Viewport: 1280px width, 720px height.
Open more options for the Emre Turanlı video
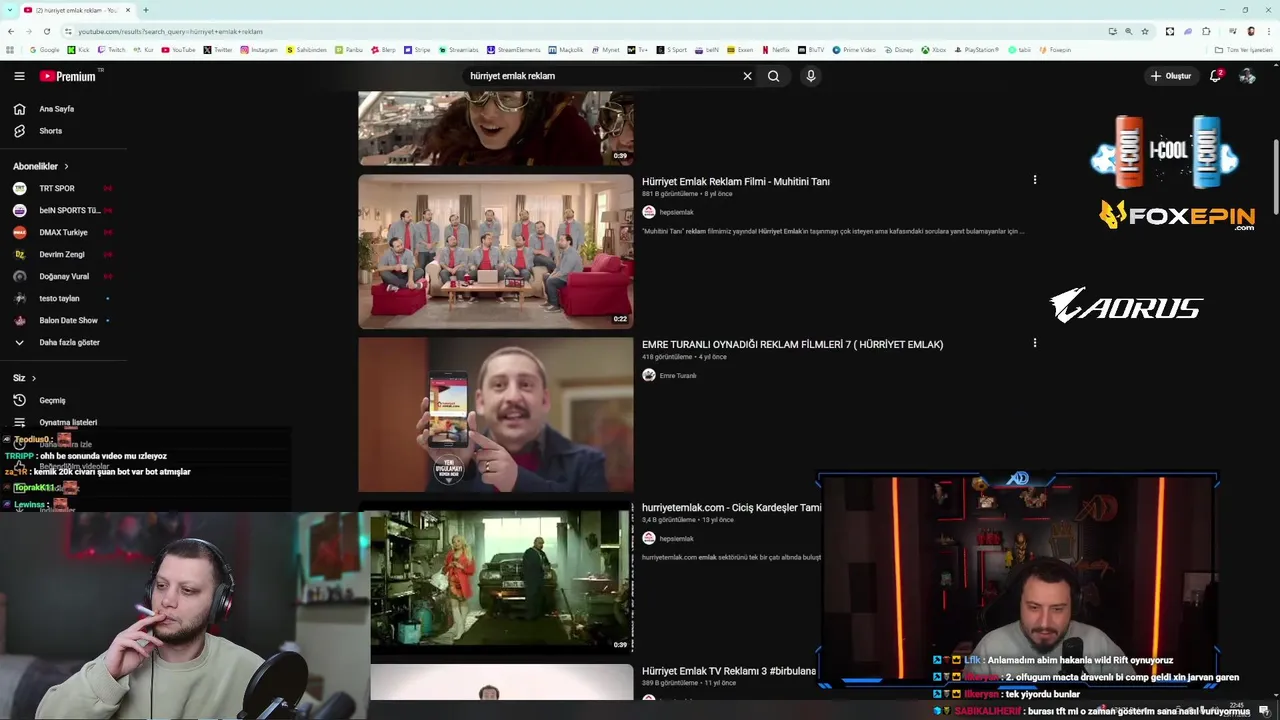click(x=1035, y=343)
